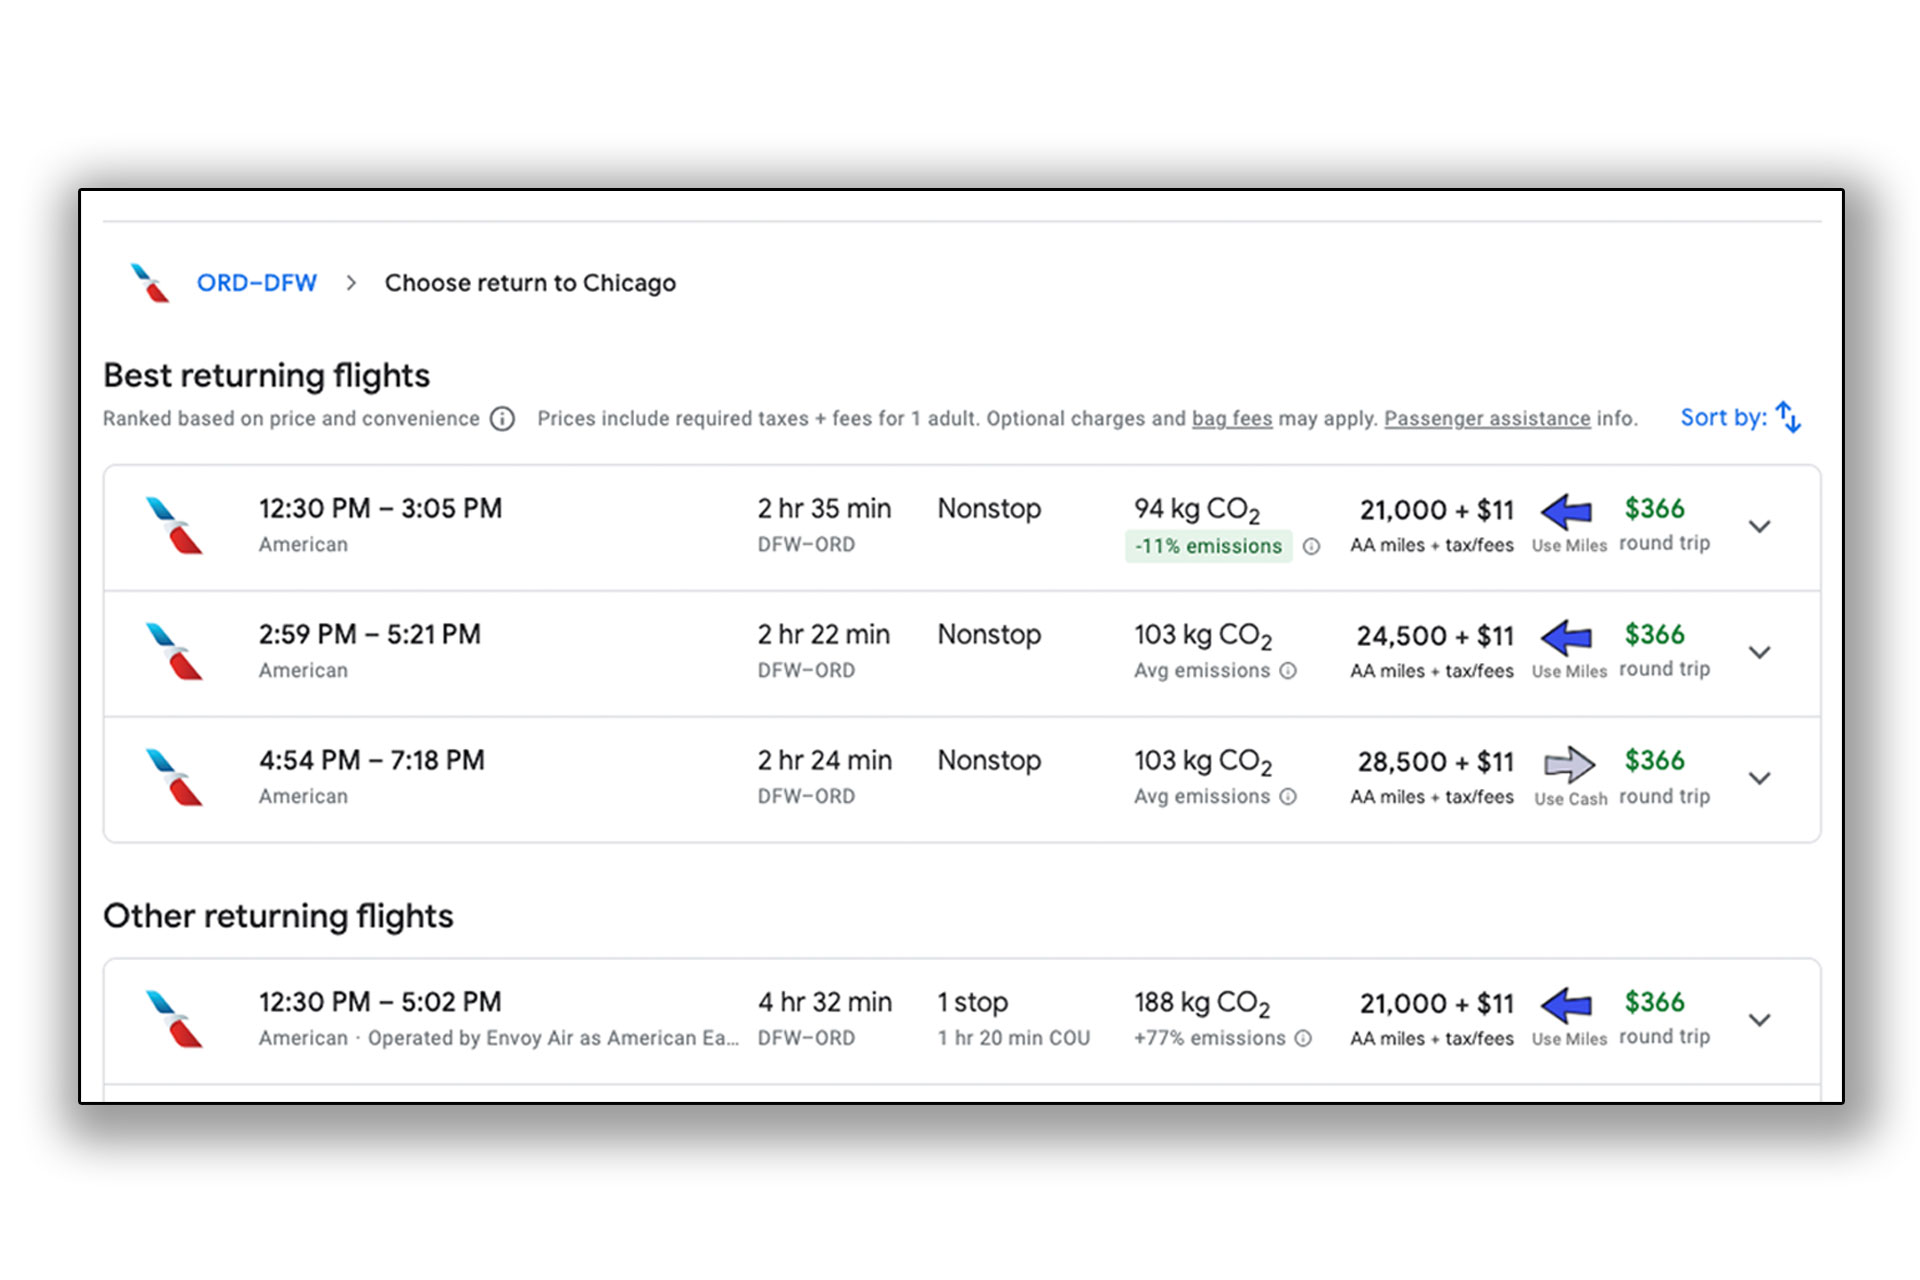Viewport: 1920px width, 1280px height.
Task: Expand the 12:30 PM – 3:05 PM flight details
Action: 1759,526
